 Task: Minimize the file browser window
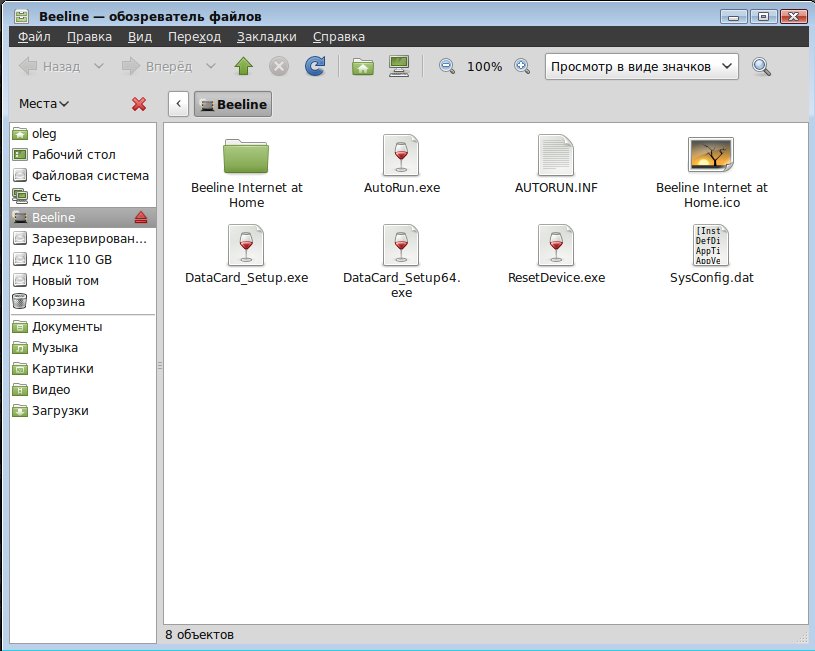click(733, 17)
